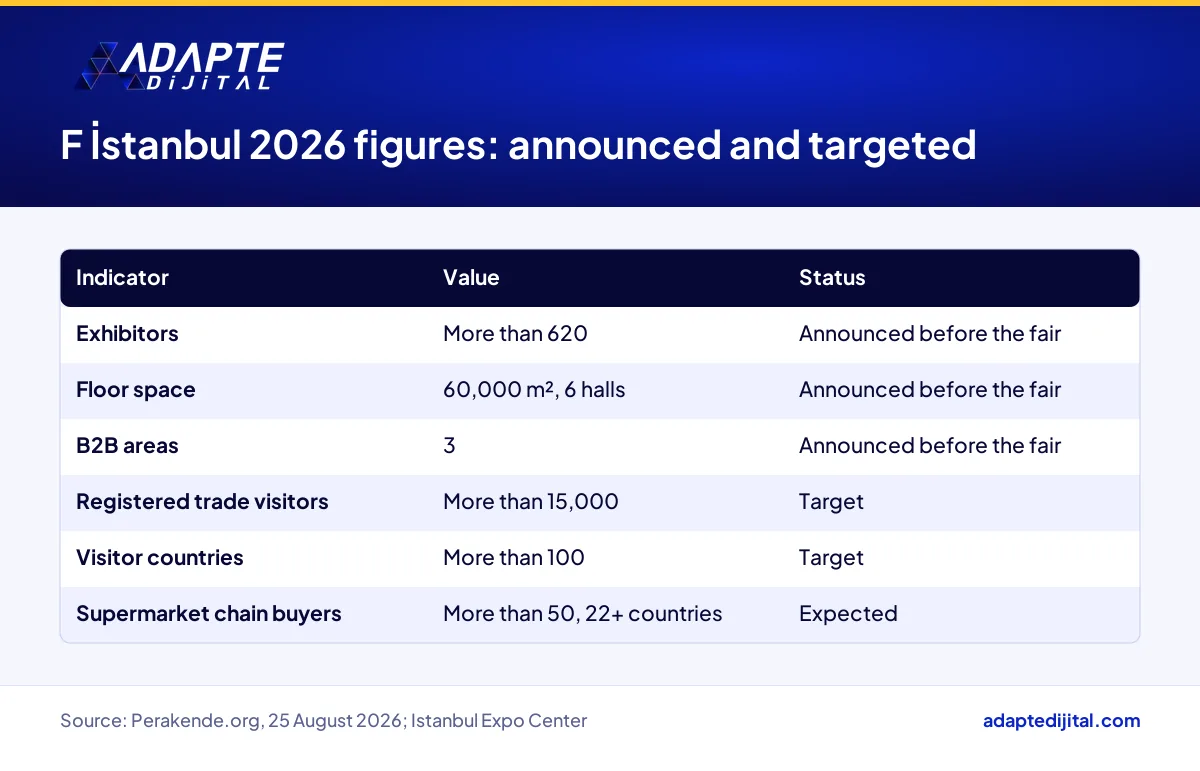Select the 'More than 620' value
Viewport: 1200px width, 771px height.
[x=515, y=334]
